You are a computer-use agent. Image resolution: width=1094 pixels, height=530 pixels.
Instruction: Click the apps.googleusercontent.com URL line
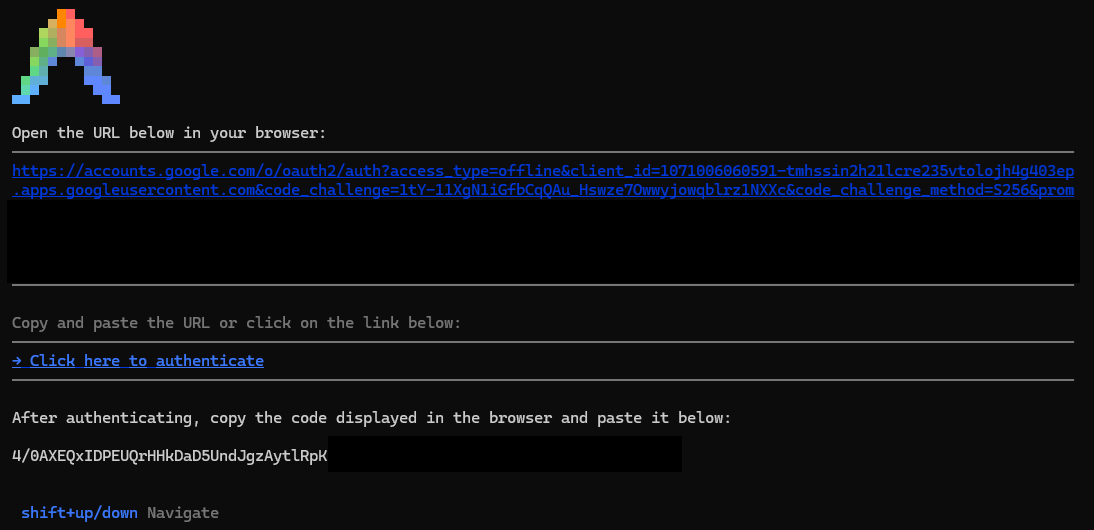pyautogui.click(x=543, y=190)
